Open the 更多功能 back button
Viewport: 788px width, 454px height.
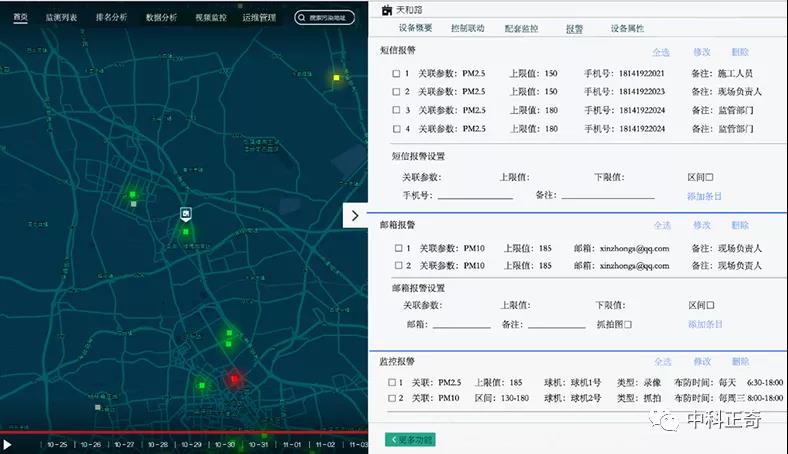coord(410,440)
